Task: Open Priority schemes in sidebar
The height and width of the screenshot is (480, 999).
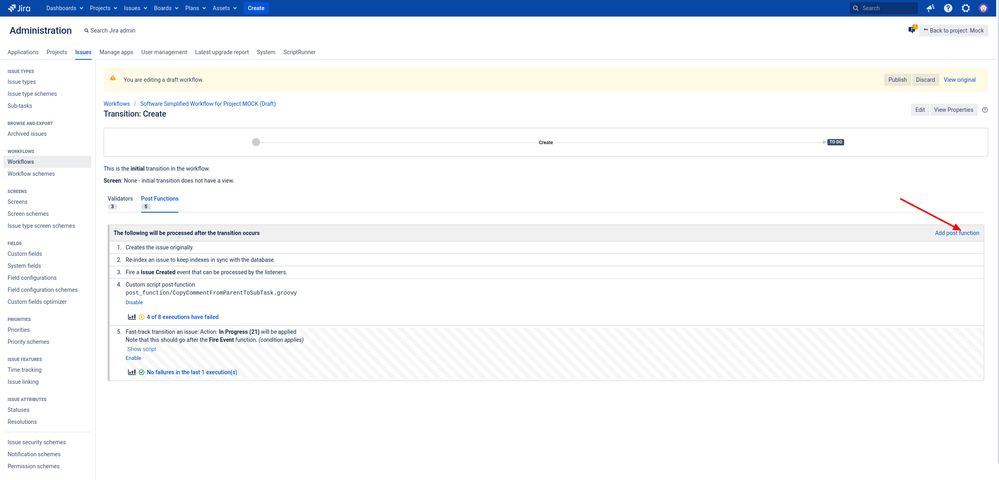Action: [x=29, y=342]
